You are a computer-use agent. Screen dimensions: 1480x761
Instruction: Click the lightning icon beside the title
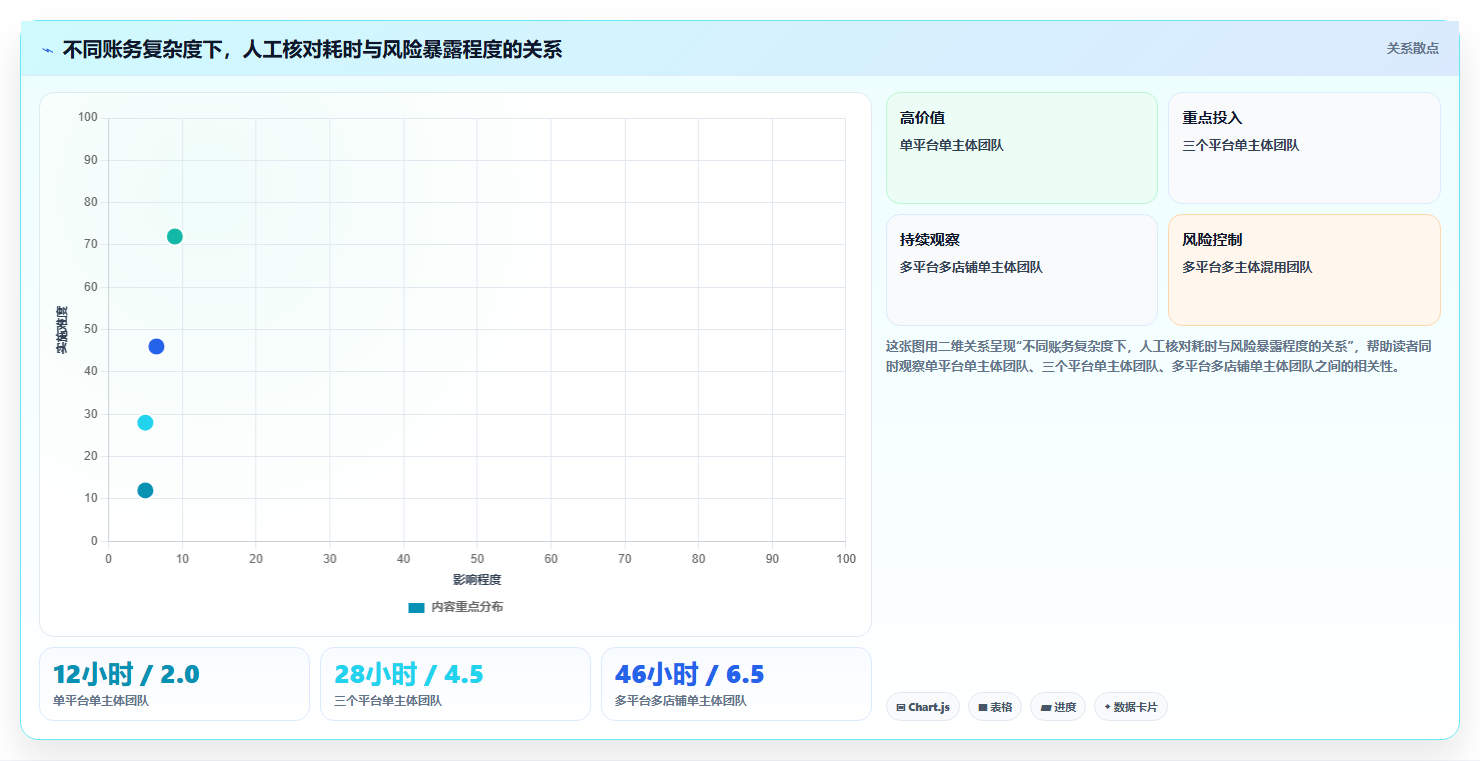click(x=48, y=50)
